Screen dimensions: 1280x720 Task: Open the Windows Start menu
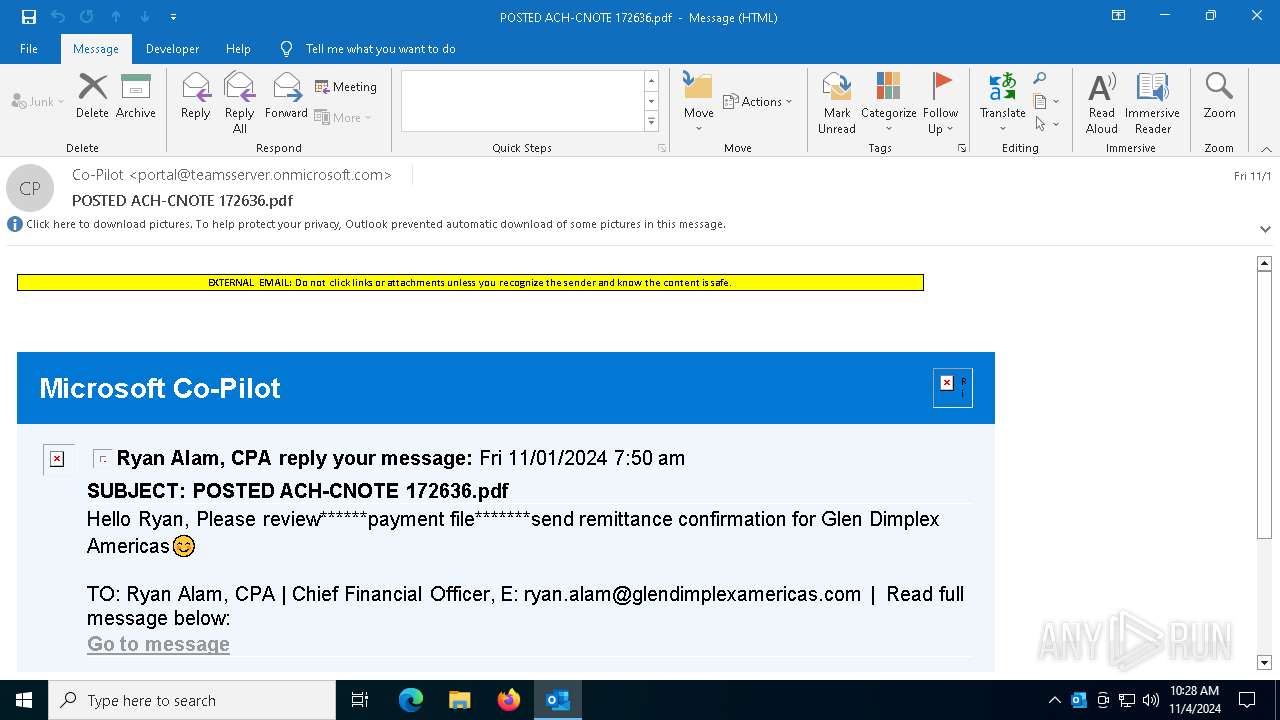coord(24,700)
